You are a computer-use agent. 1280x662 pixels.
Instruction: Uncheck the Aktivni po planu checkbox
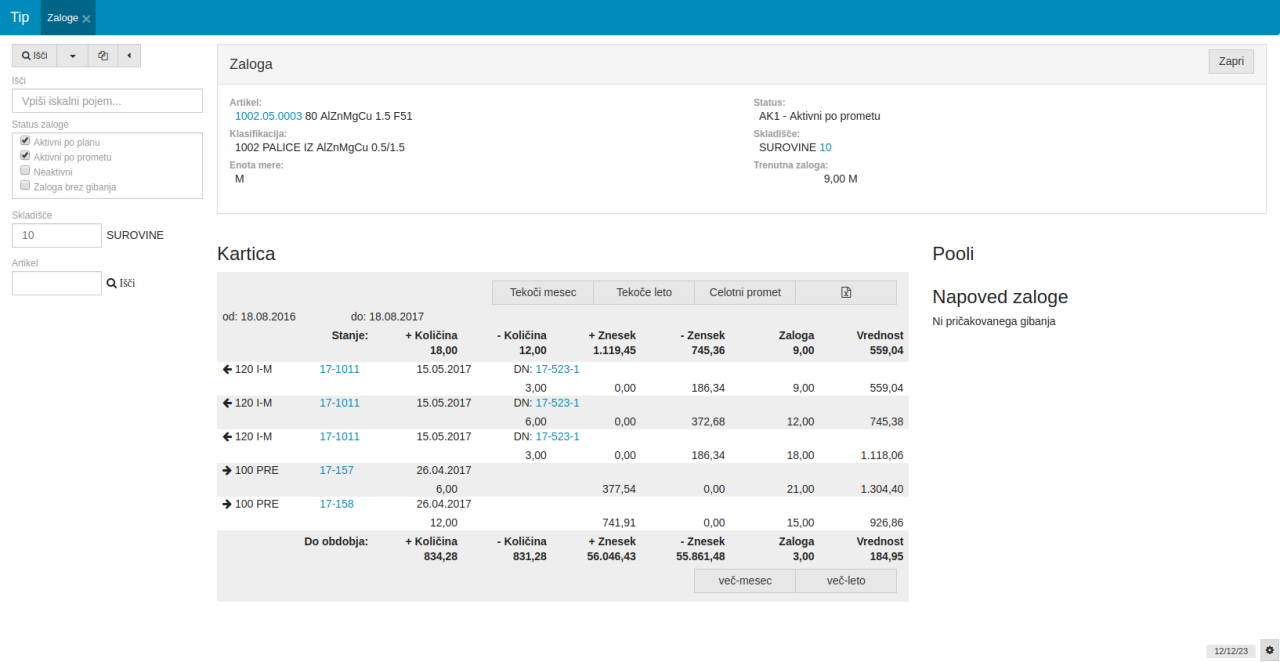26,141
